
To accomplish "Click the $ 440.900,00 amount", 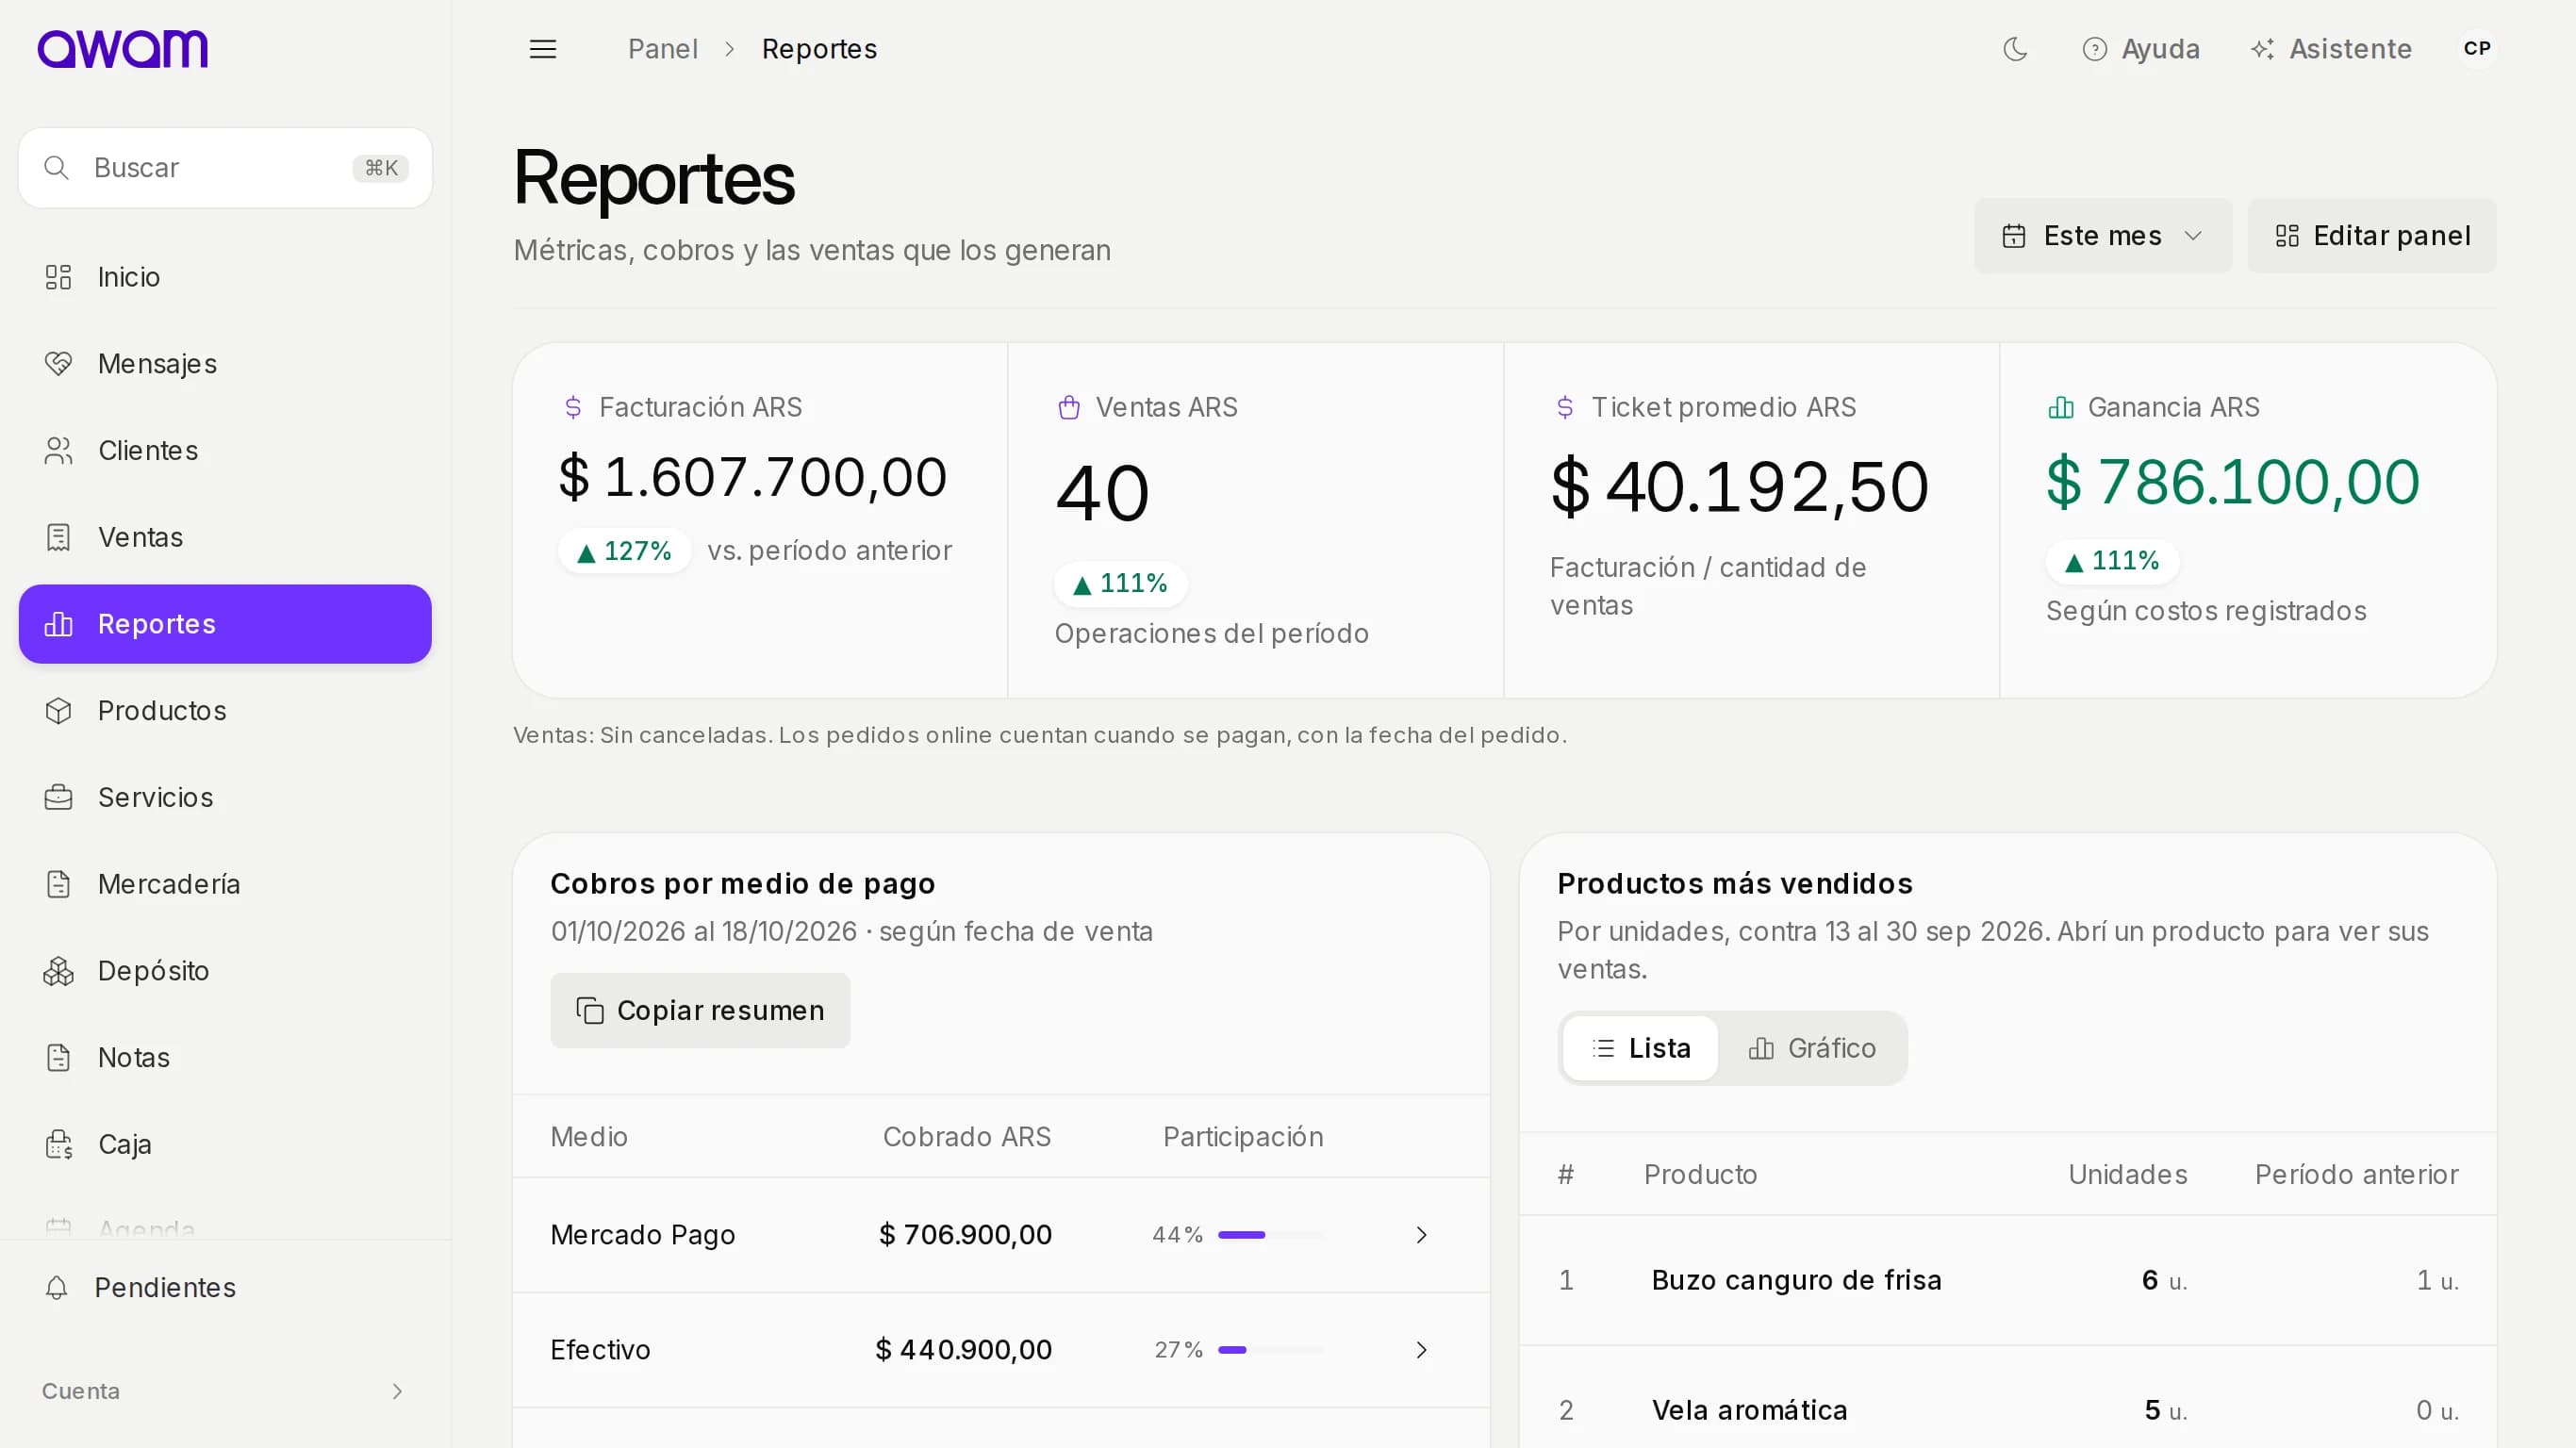I will (x=964, y=1350).
